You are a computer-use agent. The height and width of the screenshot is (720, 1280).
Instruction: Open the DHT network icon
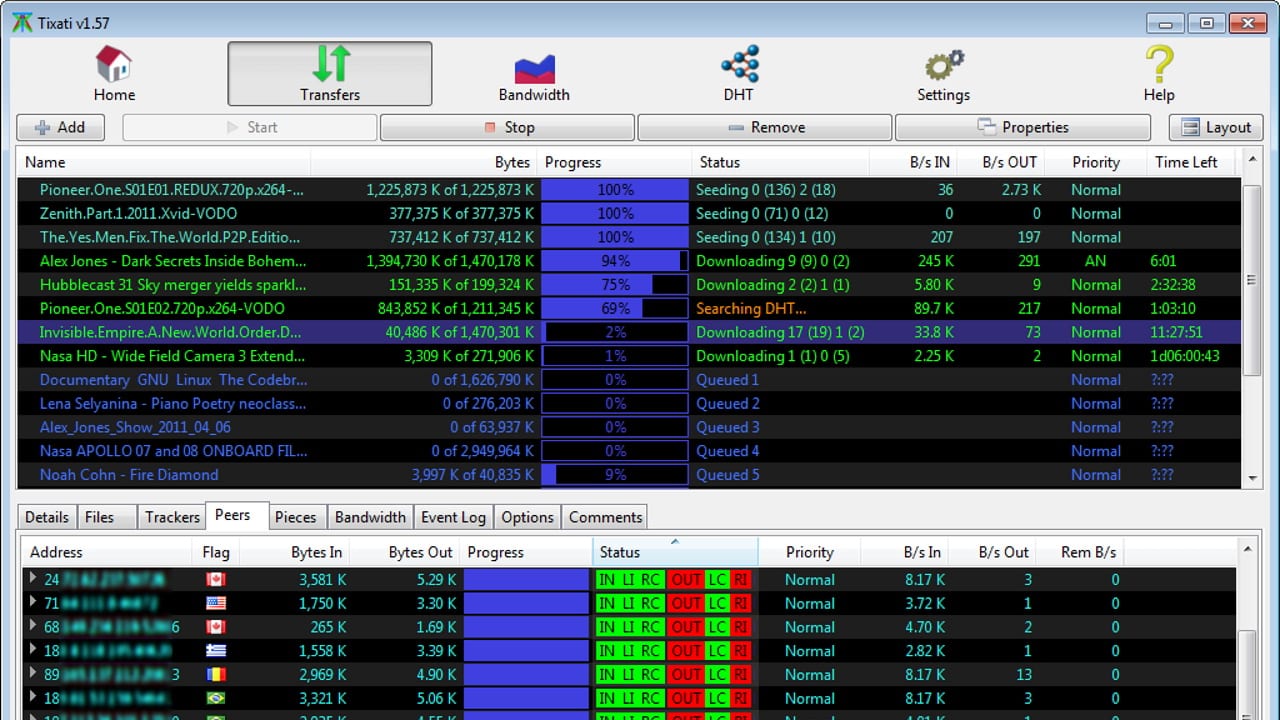[739, 64]
